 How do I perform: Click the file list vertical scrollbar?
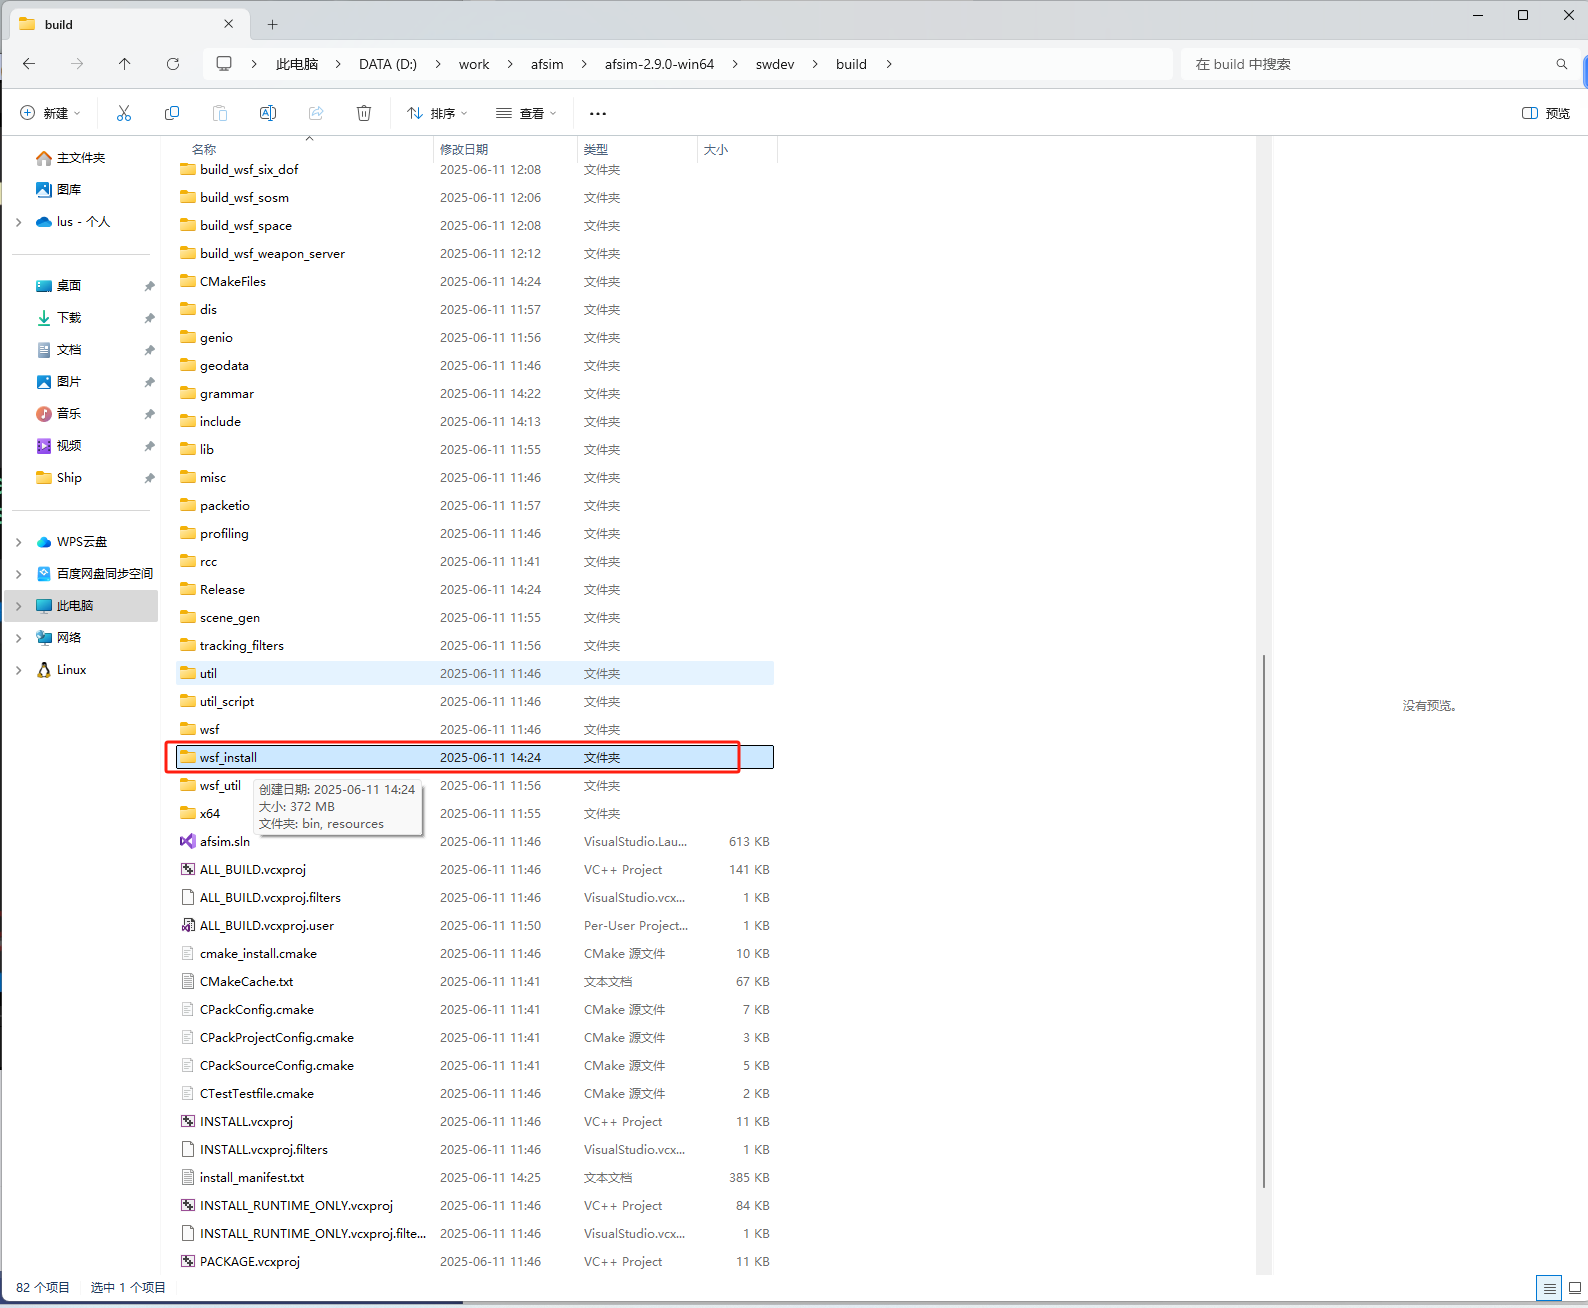[x=1264, y=920]
